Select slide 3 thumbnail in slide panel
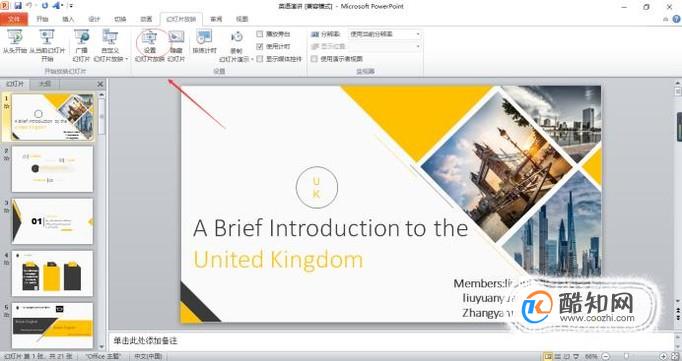 (x=52, y=221)
